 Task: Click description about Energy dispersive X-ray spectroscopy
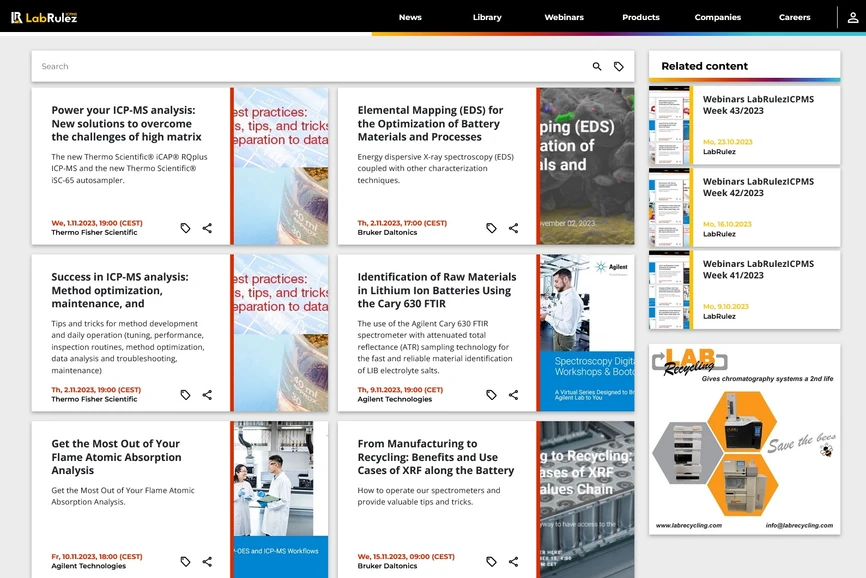(435, 168)
